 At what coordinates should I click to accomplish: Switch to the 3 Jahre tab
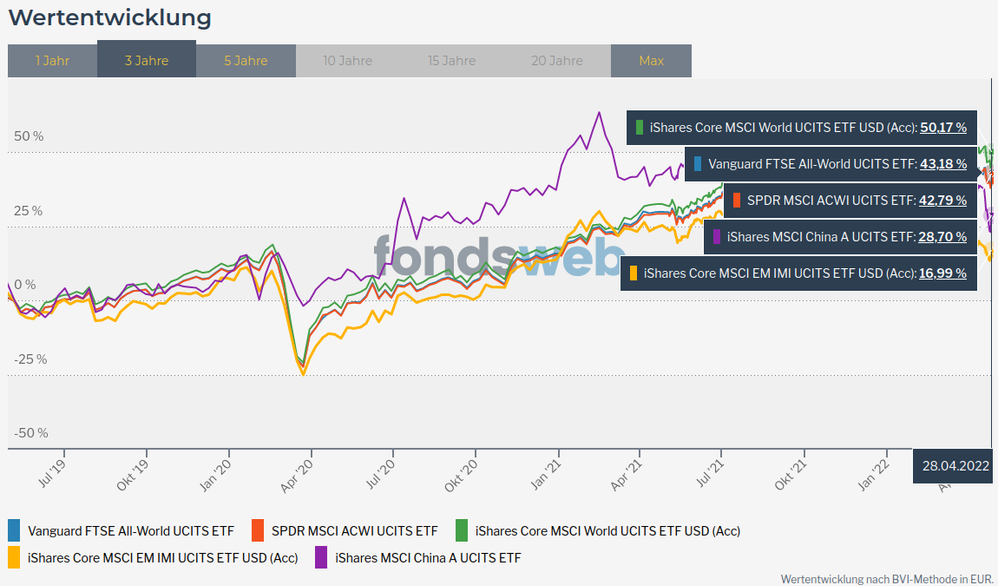(x=146, y=61)
